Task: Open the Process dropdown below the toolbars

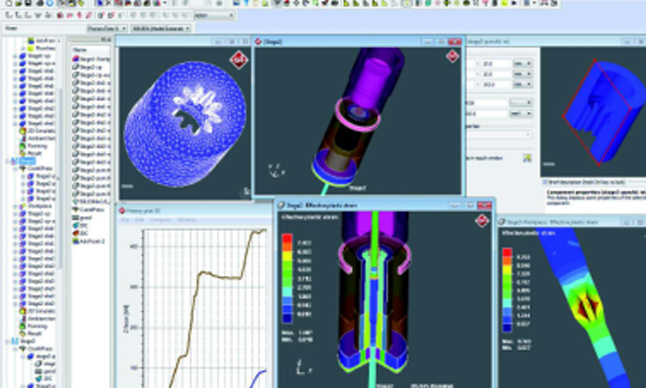Action: (107, 28)
